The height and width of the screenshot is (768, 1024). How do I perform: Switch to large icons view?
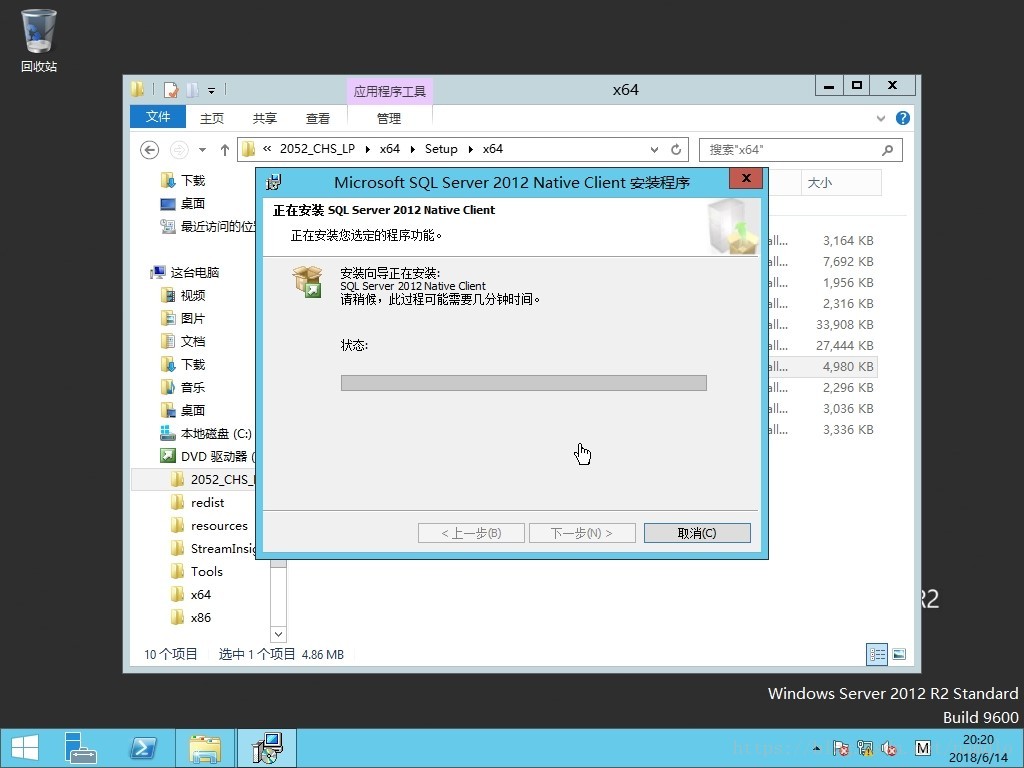pos(899,654)
